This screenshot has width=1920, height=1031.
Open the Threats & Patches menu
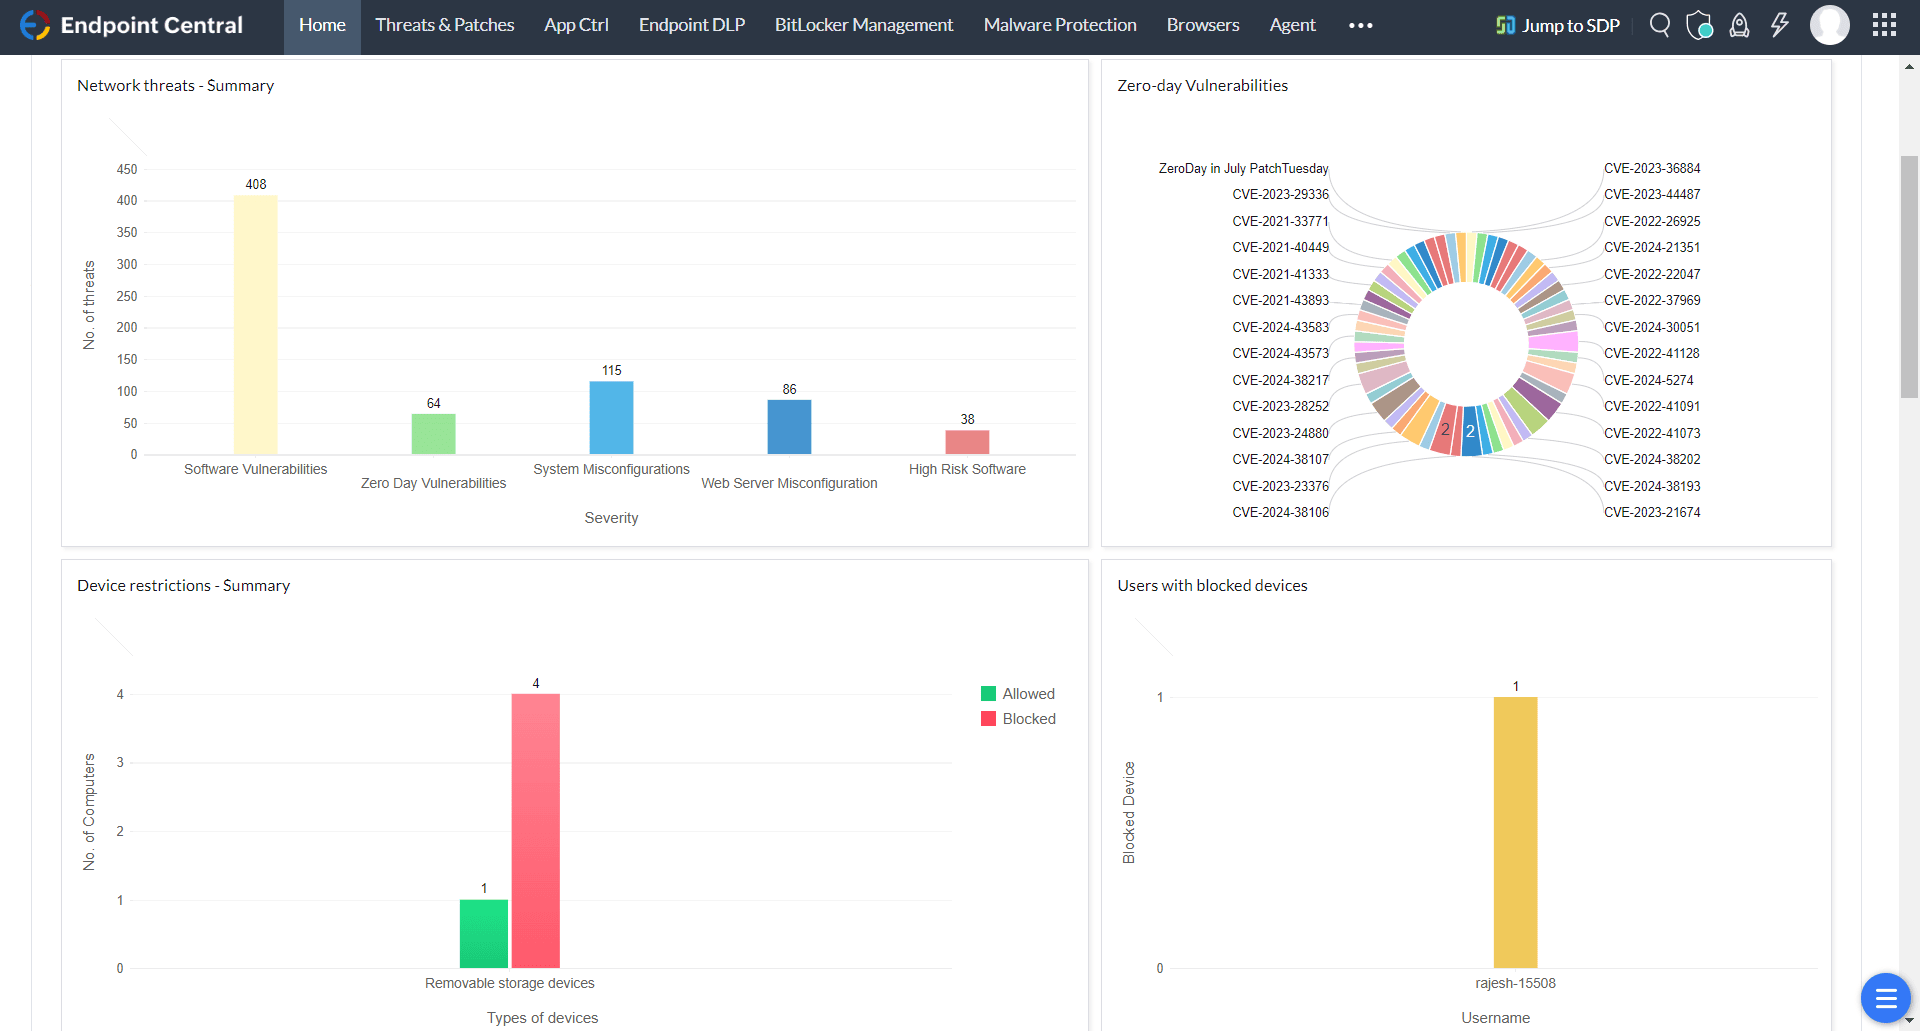445,25
